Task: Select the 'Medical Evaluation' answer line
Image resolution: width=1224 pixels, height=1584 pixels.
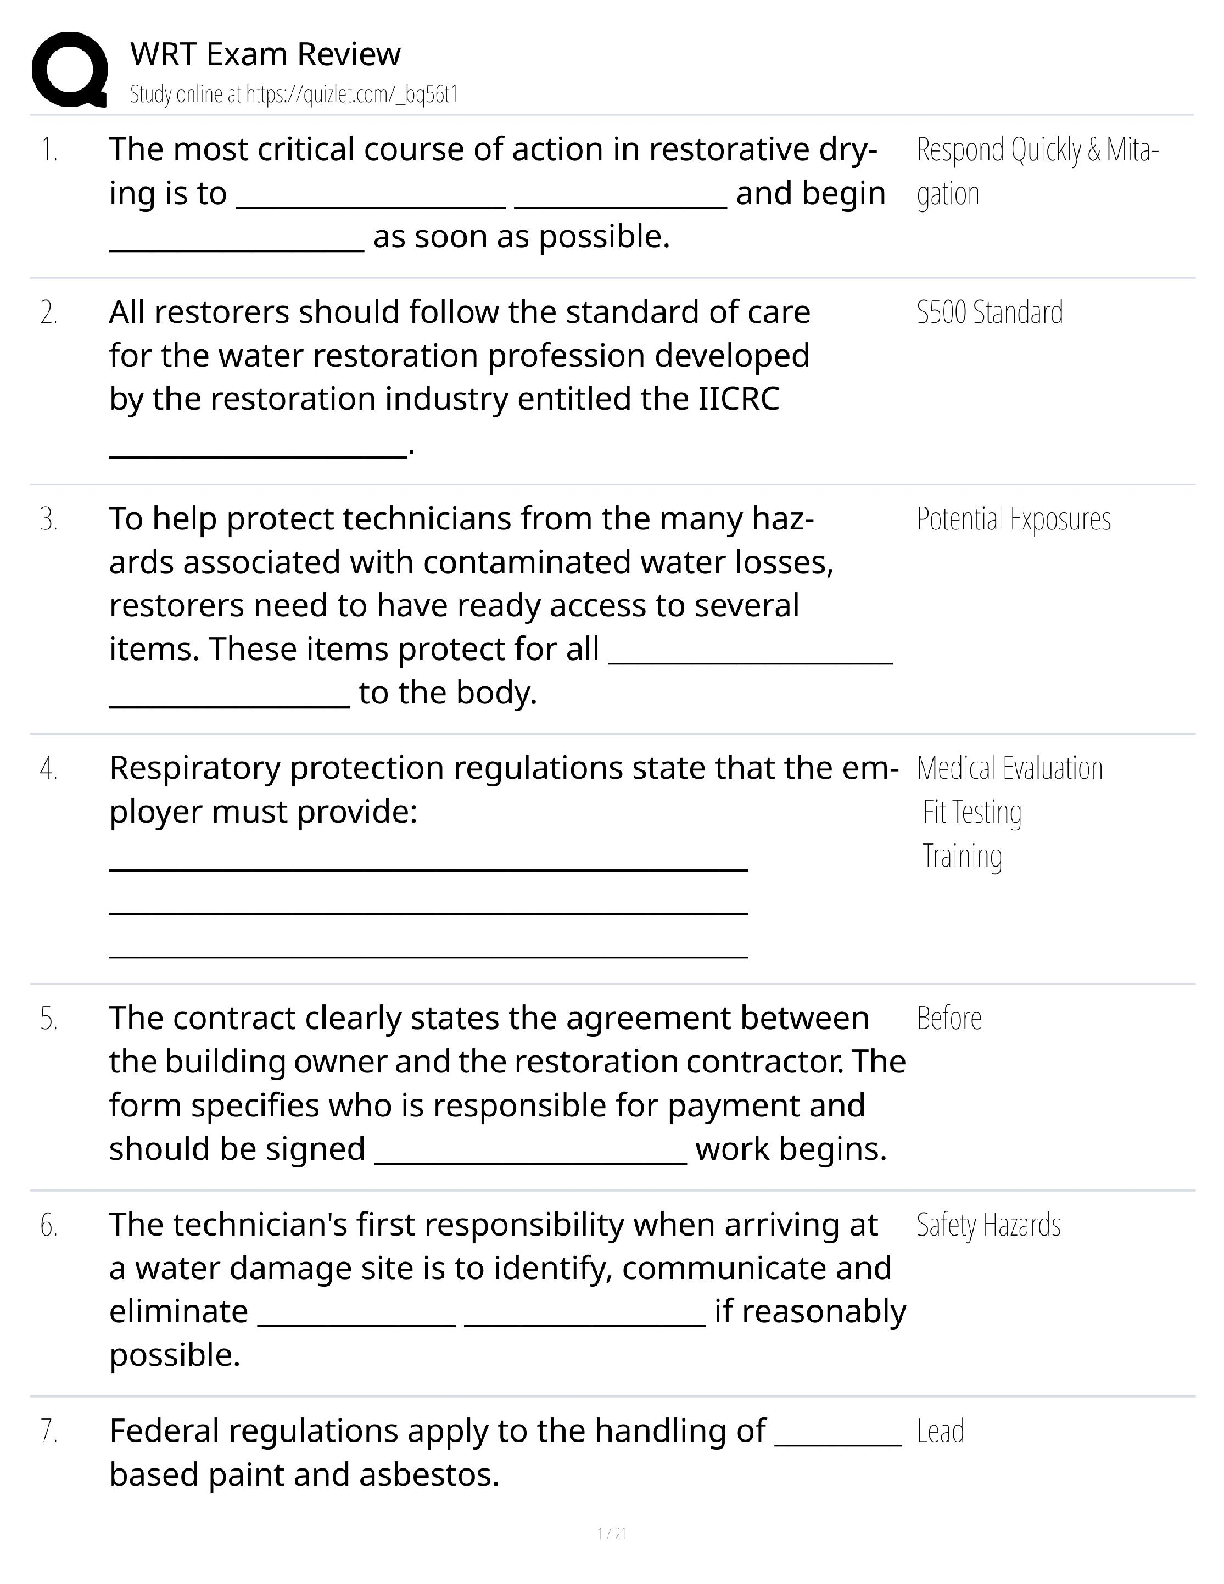Action: 1009,769
